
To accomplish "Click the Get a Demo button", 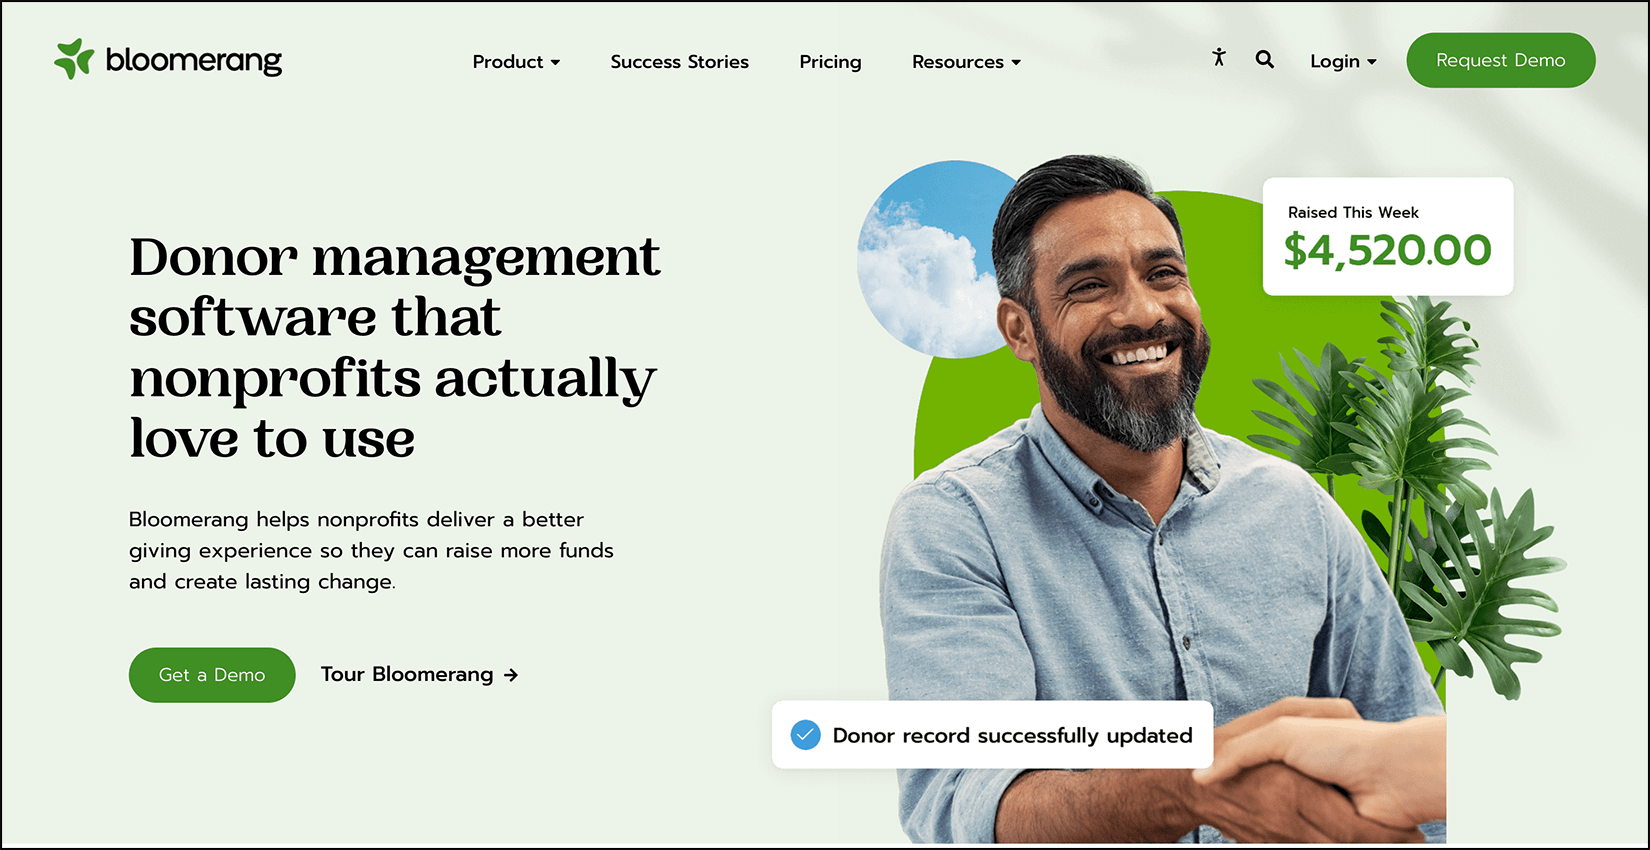I will point(212,675).
